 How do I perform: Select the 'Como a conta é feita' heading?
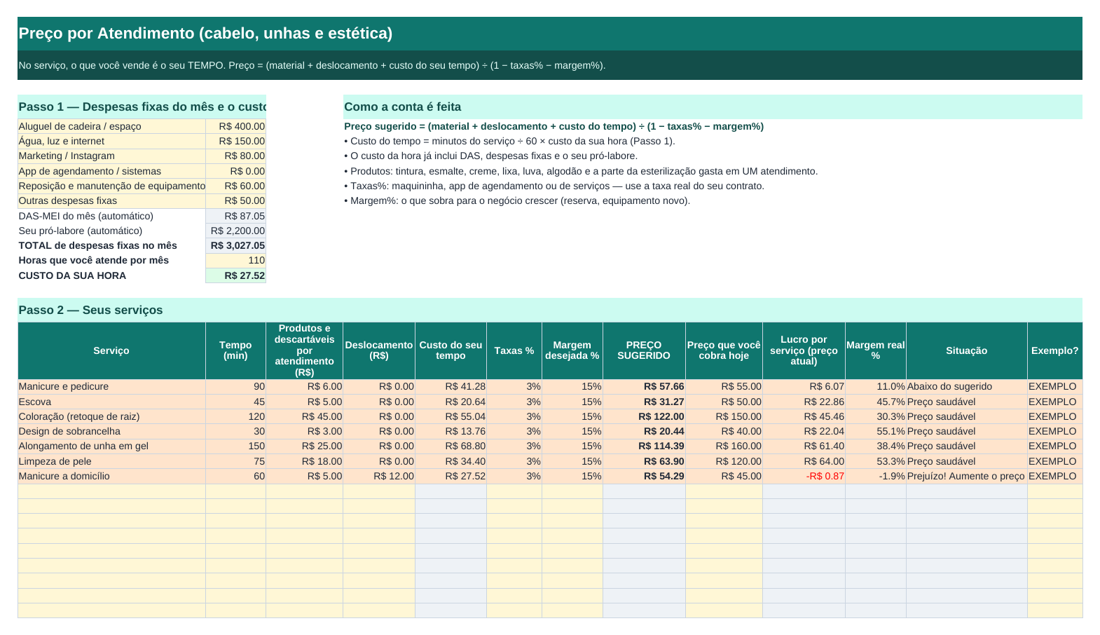[x=712, y=107]
